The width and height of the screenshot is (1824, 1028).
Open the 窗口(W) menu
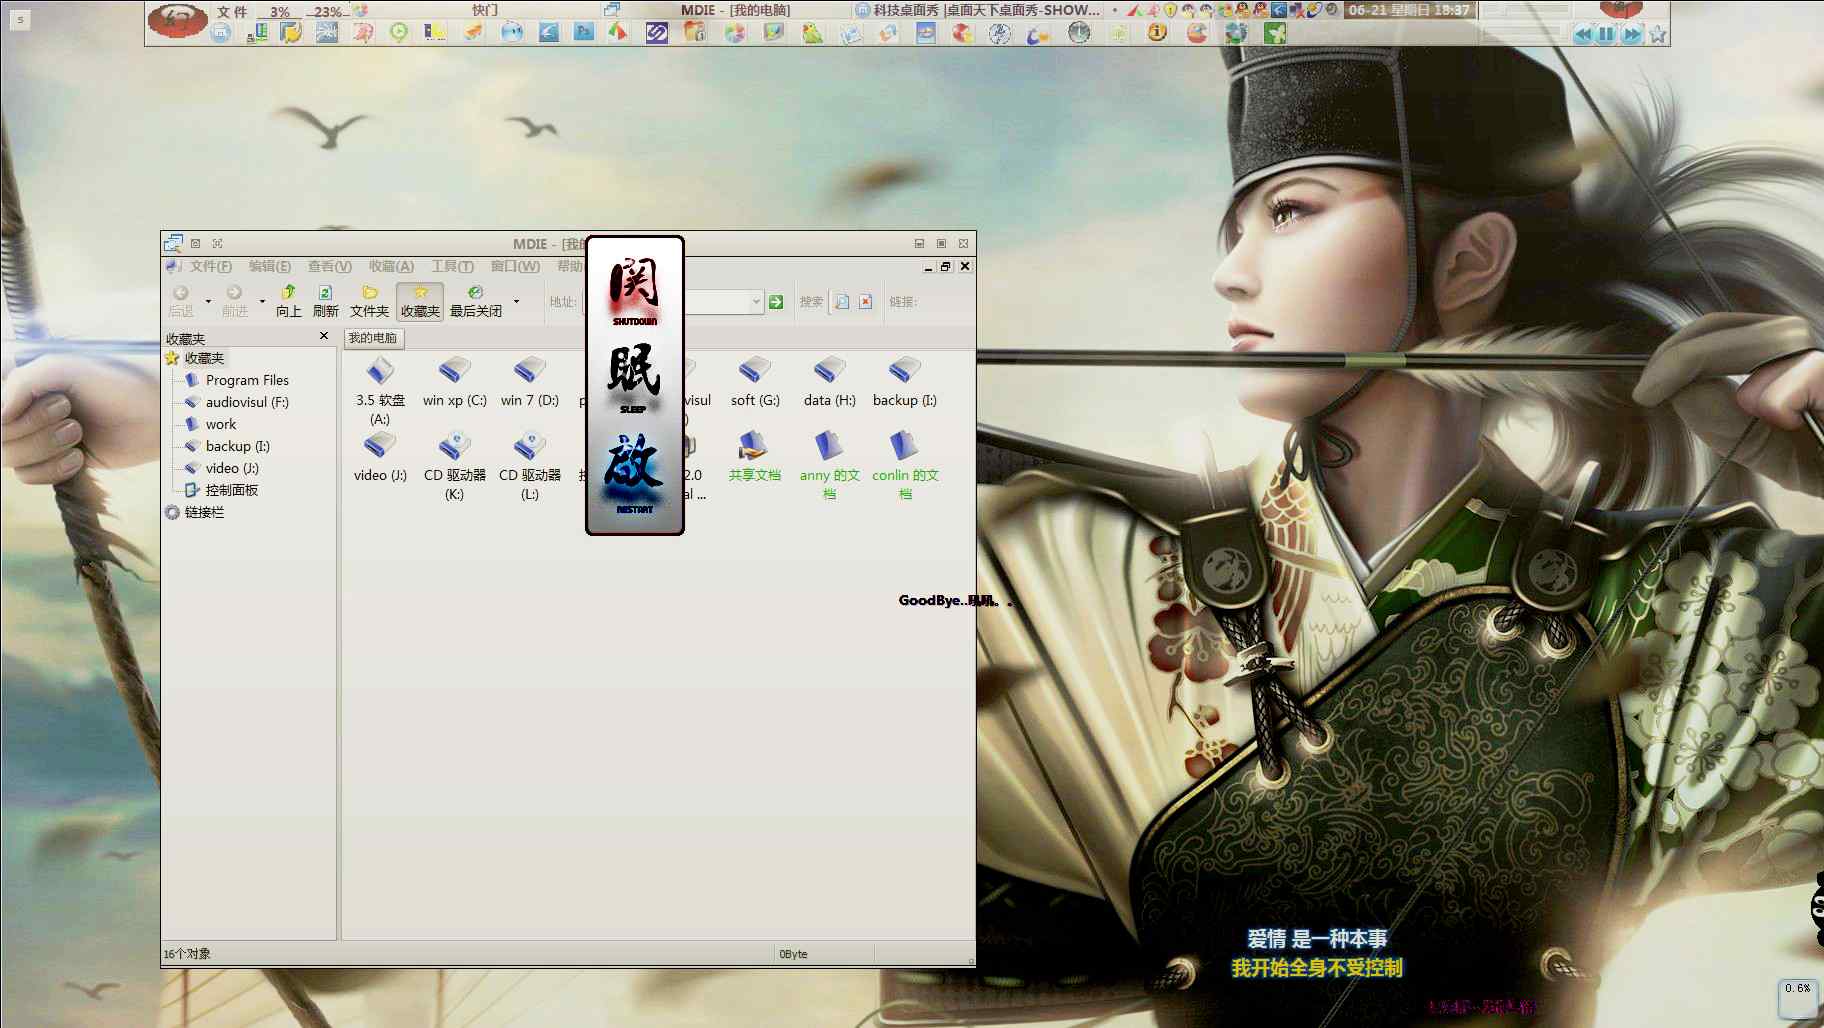[x=515, y=266]
